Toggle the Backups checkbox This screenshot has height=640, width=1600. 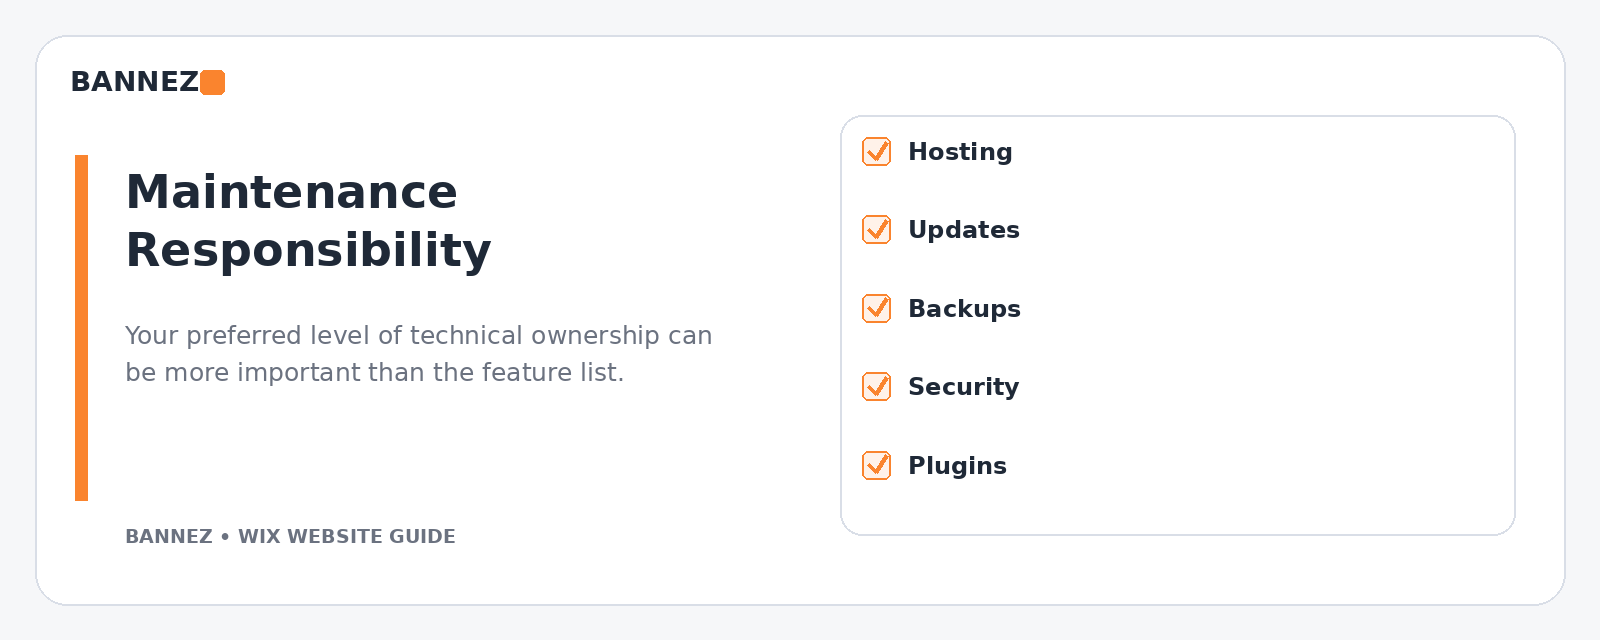pos(877,309)
